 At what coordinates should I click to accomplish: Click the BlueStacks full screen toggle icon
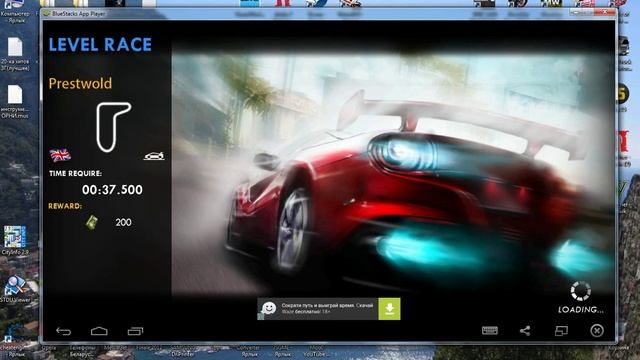pos(561,331)
